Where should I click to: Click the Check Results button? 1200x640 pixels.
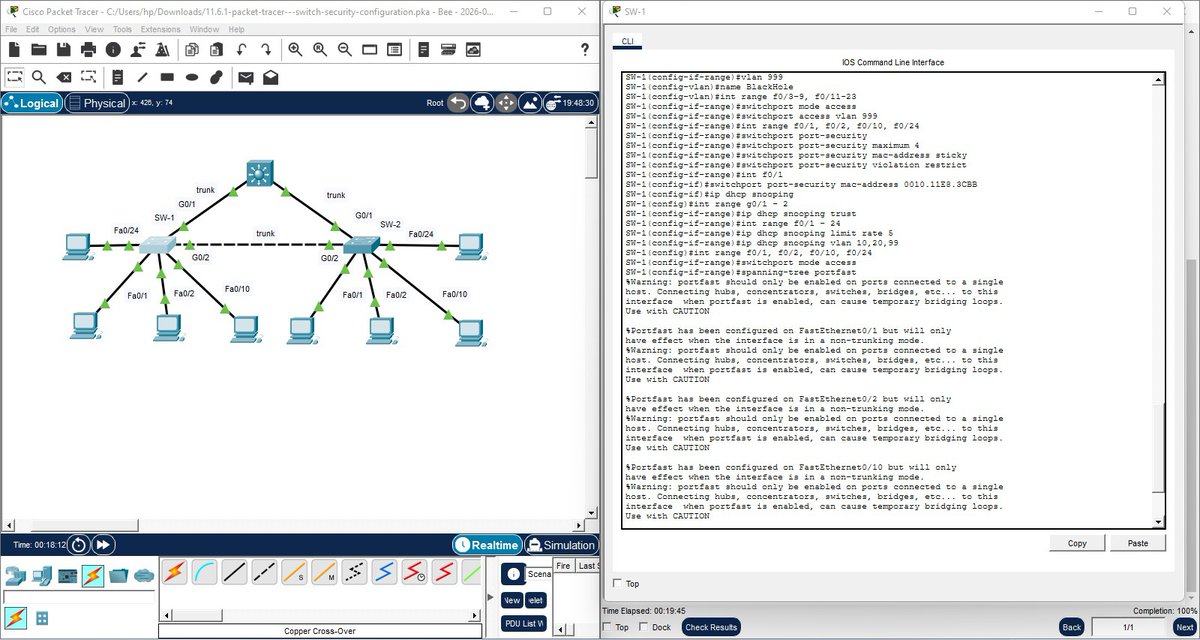712,627
